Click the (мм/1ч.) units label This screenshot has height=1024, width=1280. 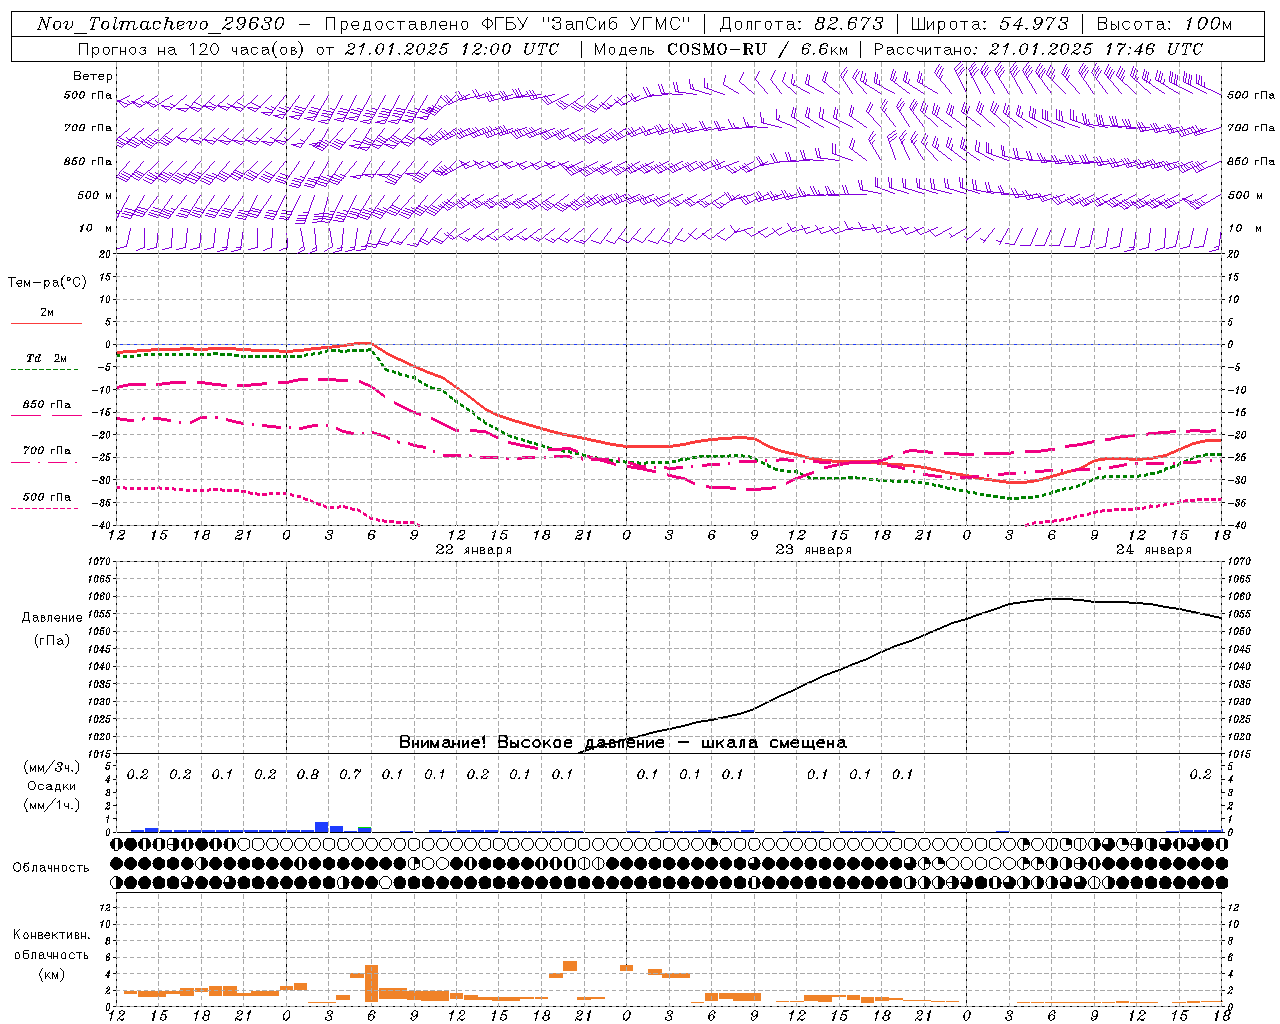[x=51, y=805]
